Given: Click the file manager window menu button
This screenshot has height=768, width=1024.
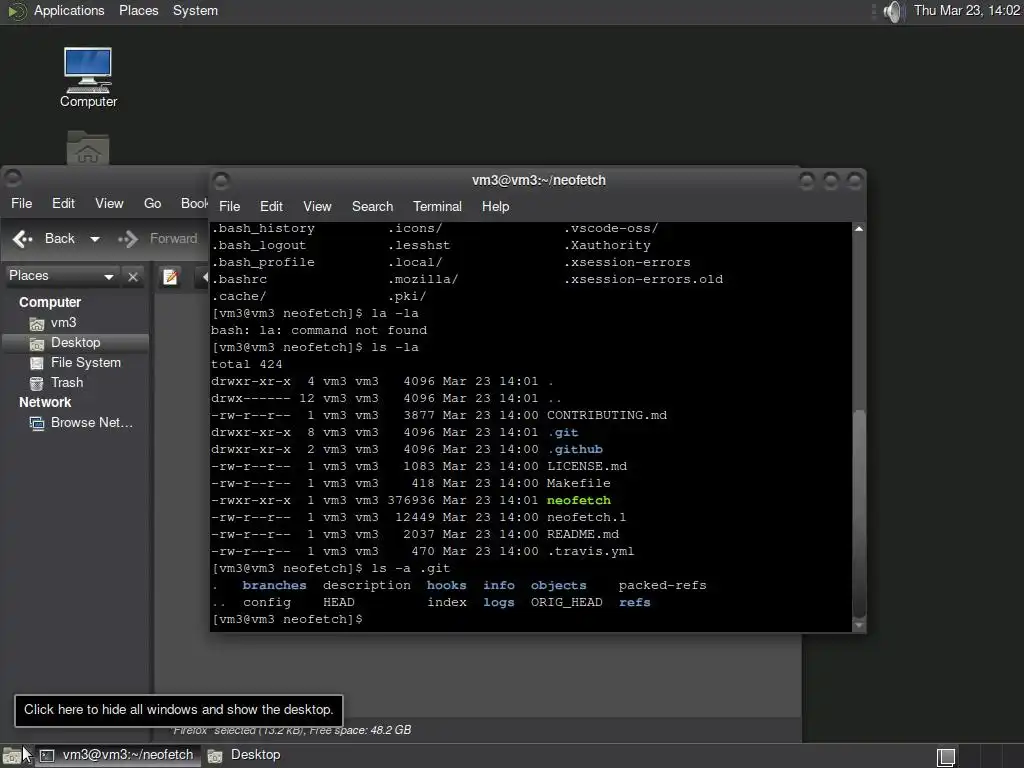Looking at the screenshot, I should click(x=13, y=177).
